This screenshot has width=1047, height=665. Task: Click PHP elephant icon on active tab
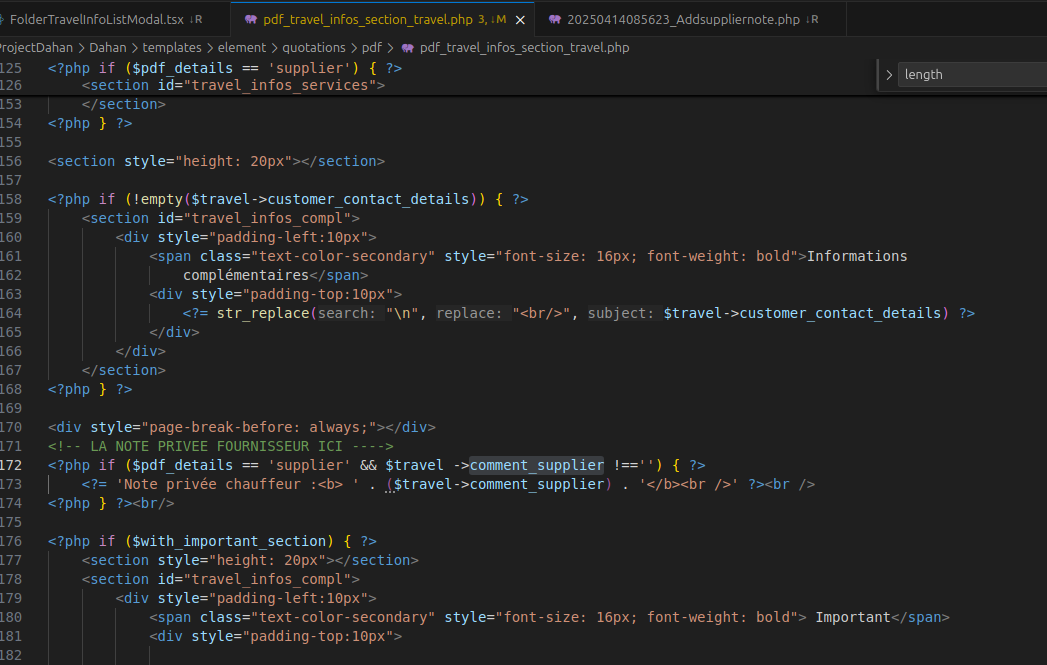click(250, 19)
